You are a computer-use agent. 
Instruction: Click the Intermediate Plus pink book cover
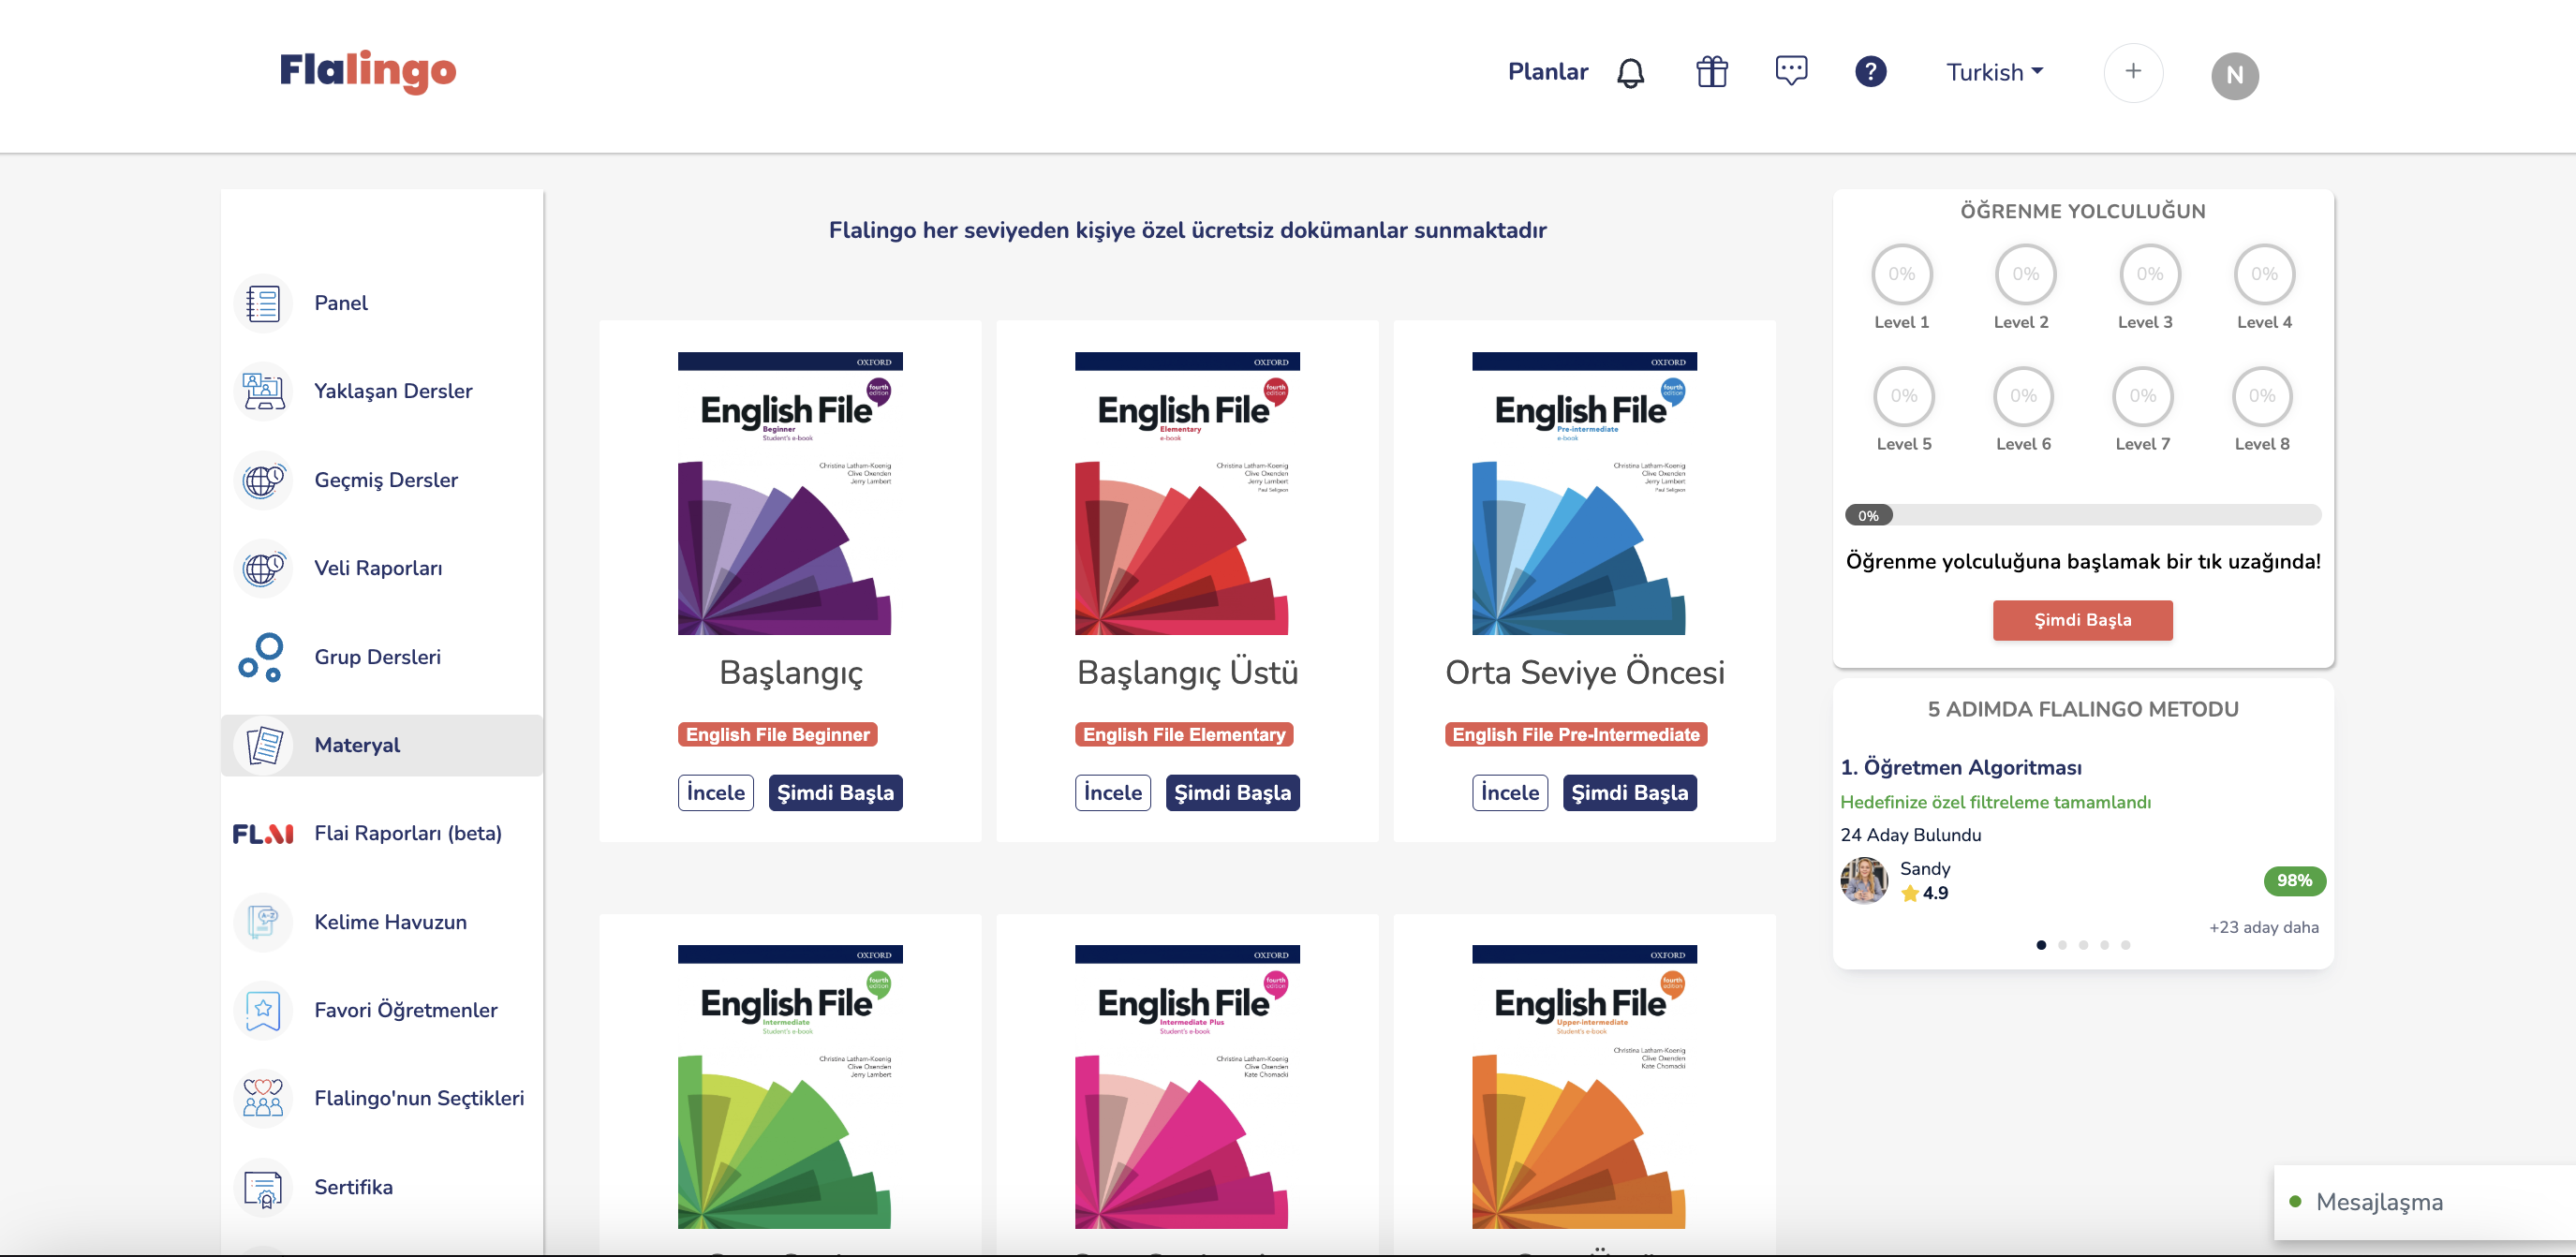(x=1186, y=1087)
